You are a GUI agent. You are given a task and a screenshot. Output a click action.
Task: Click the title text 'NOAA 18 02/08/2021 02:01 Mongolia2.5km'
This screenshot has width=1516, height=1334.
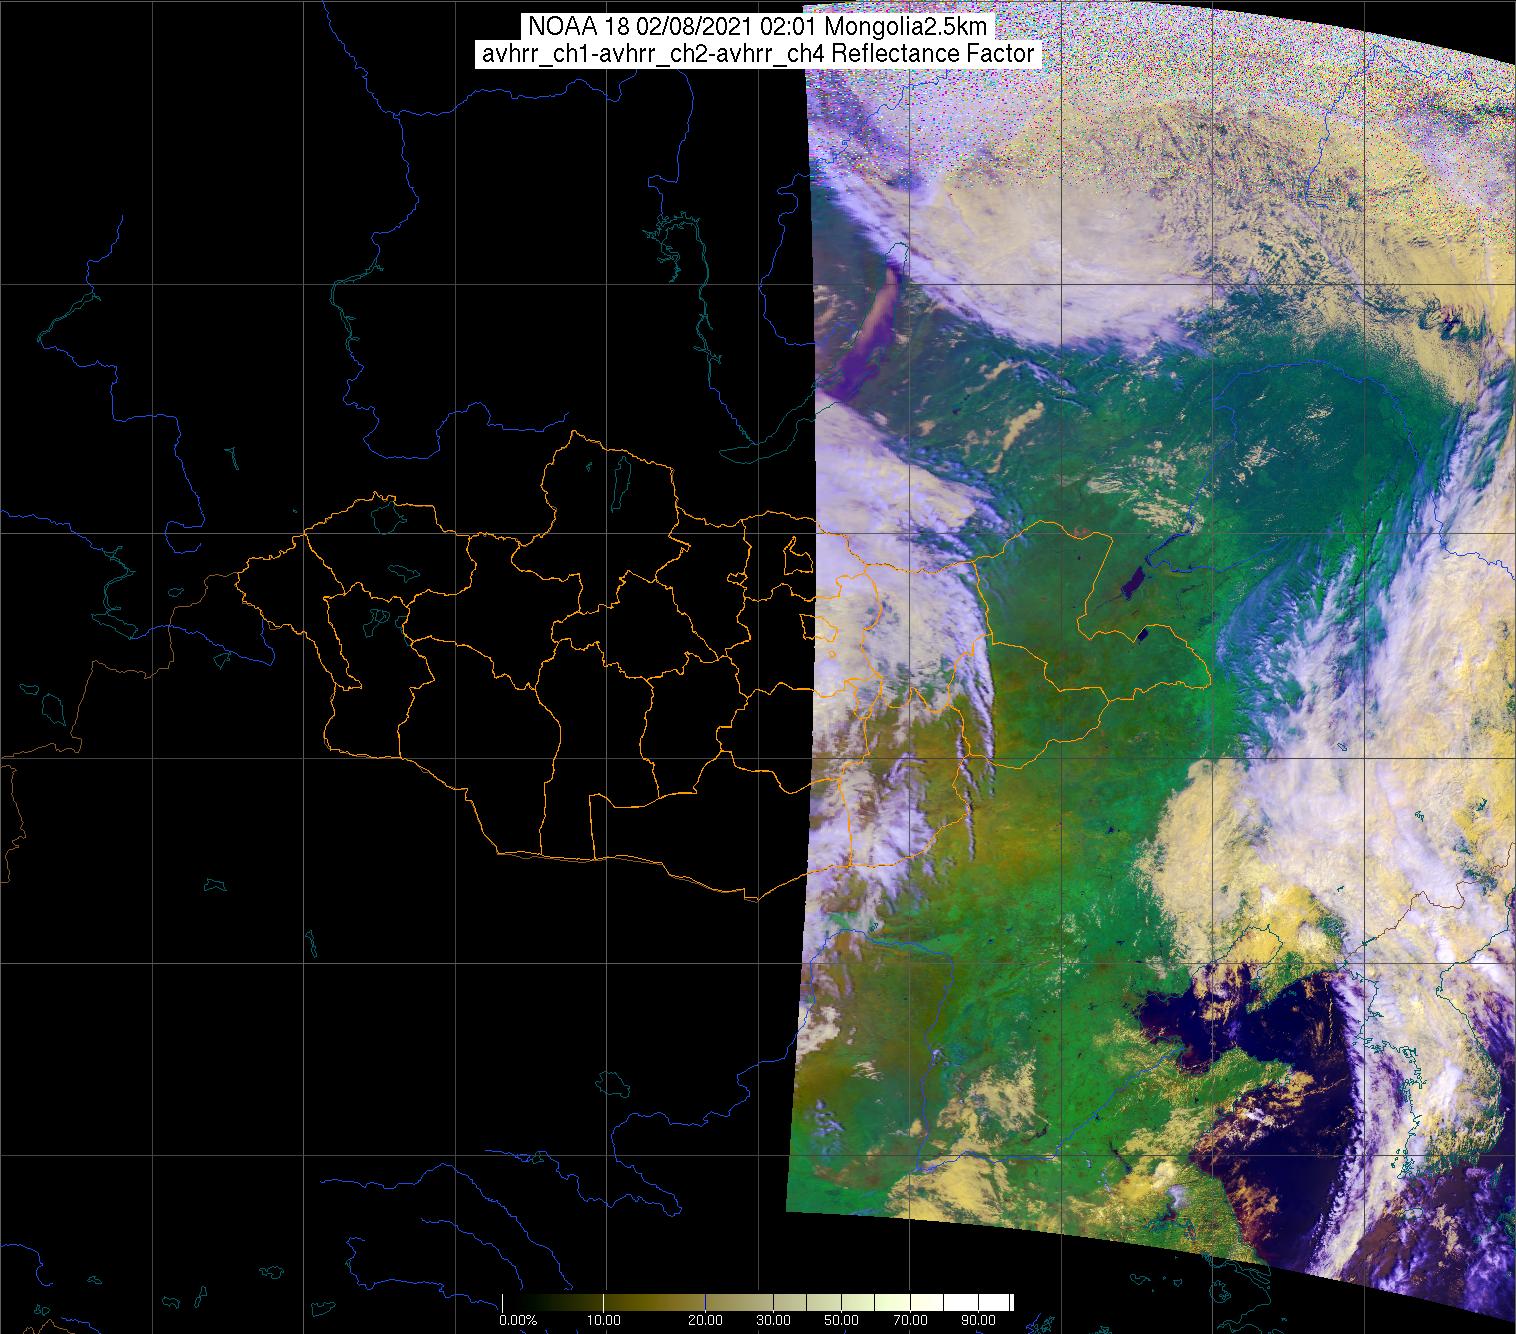pyautogui.click(x=758, y=26)
